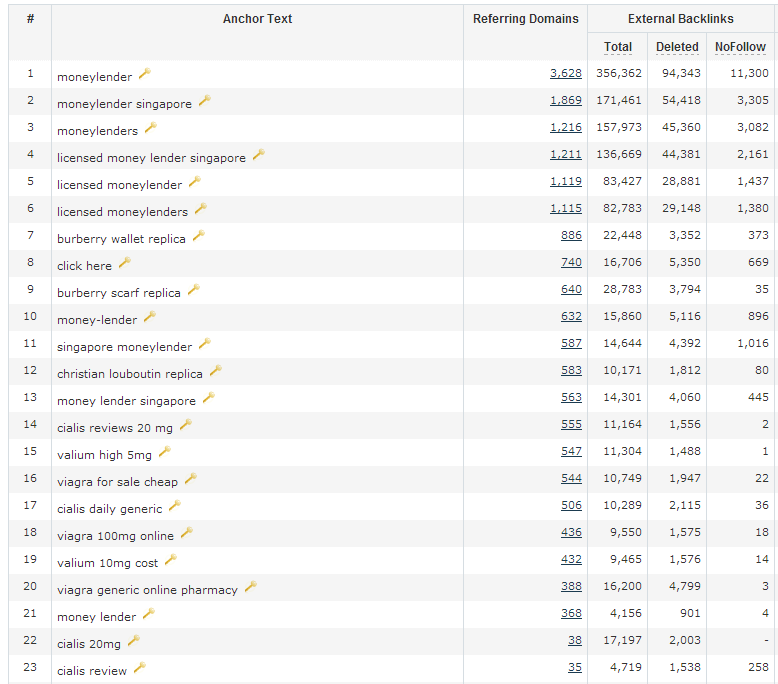
Task: Click the key icon in row 21 'money lender'
Action: [149, 614]
